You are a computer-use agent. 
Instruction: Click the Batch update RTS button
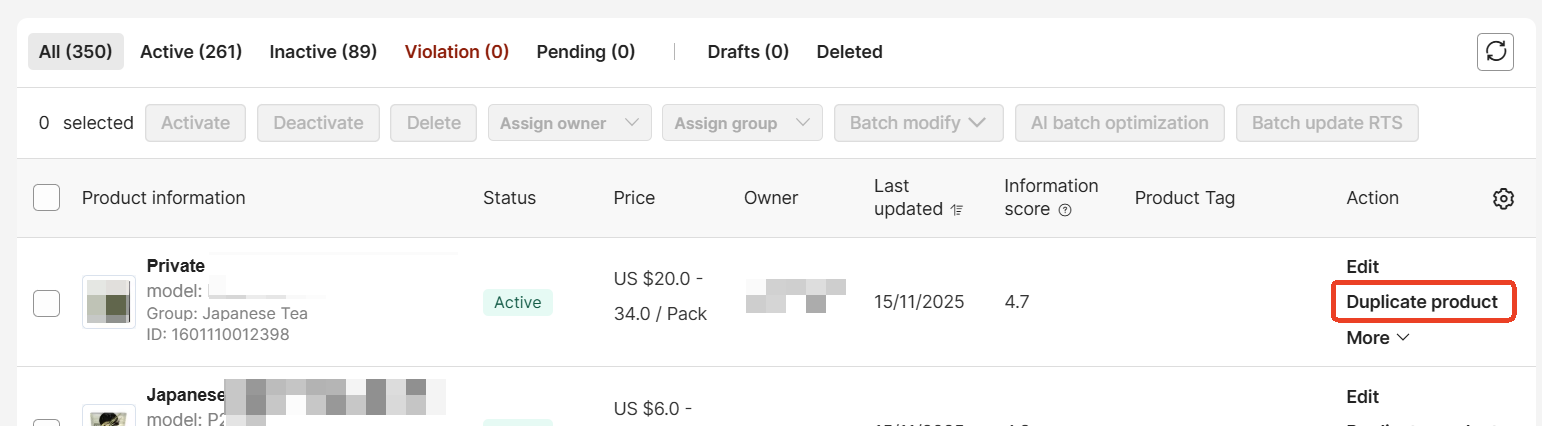(1327, 123)
